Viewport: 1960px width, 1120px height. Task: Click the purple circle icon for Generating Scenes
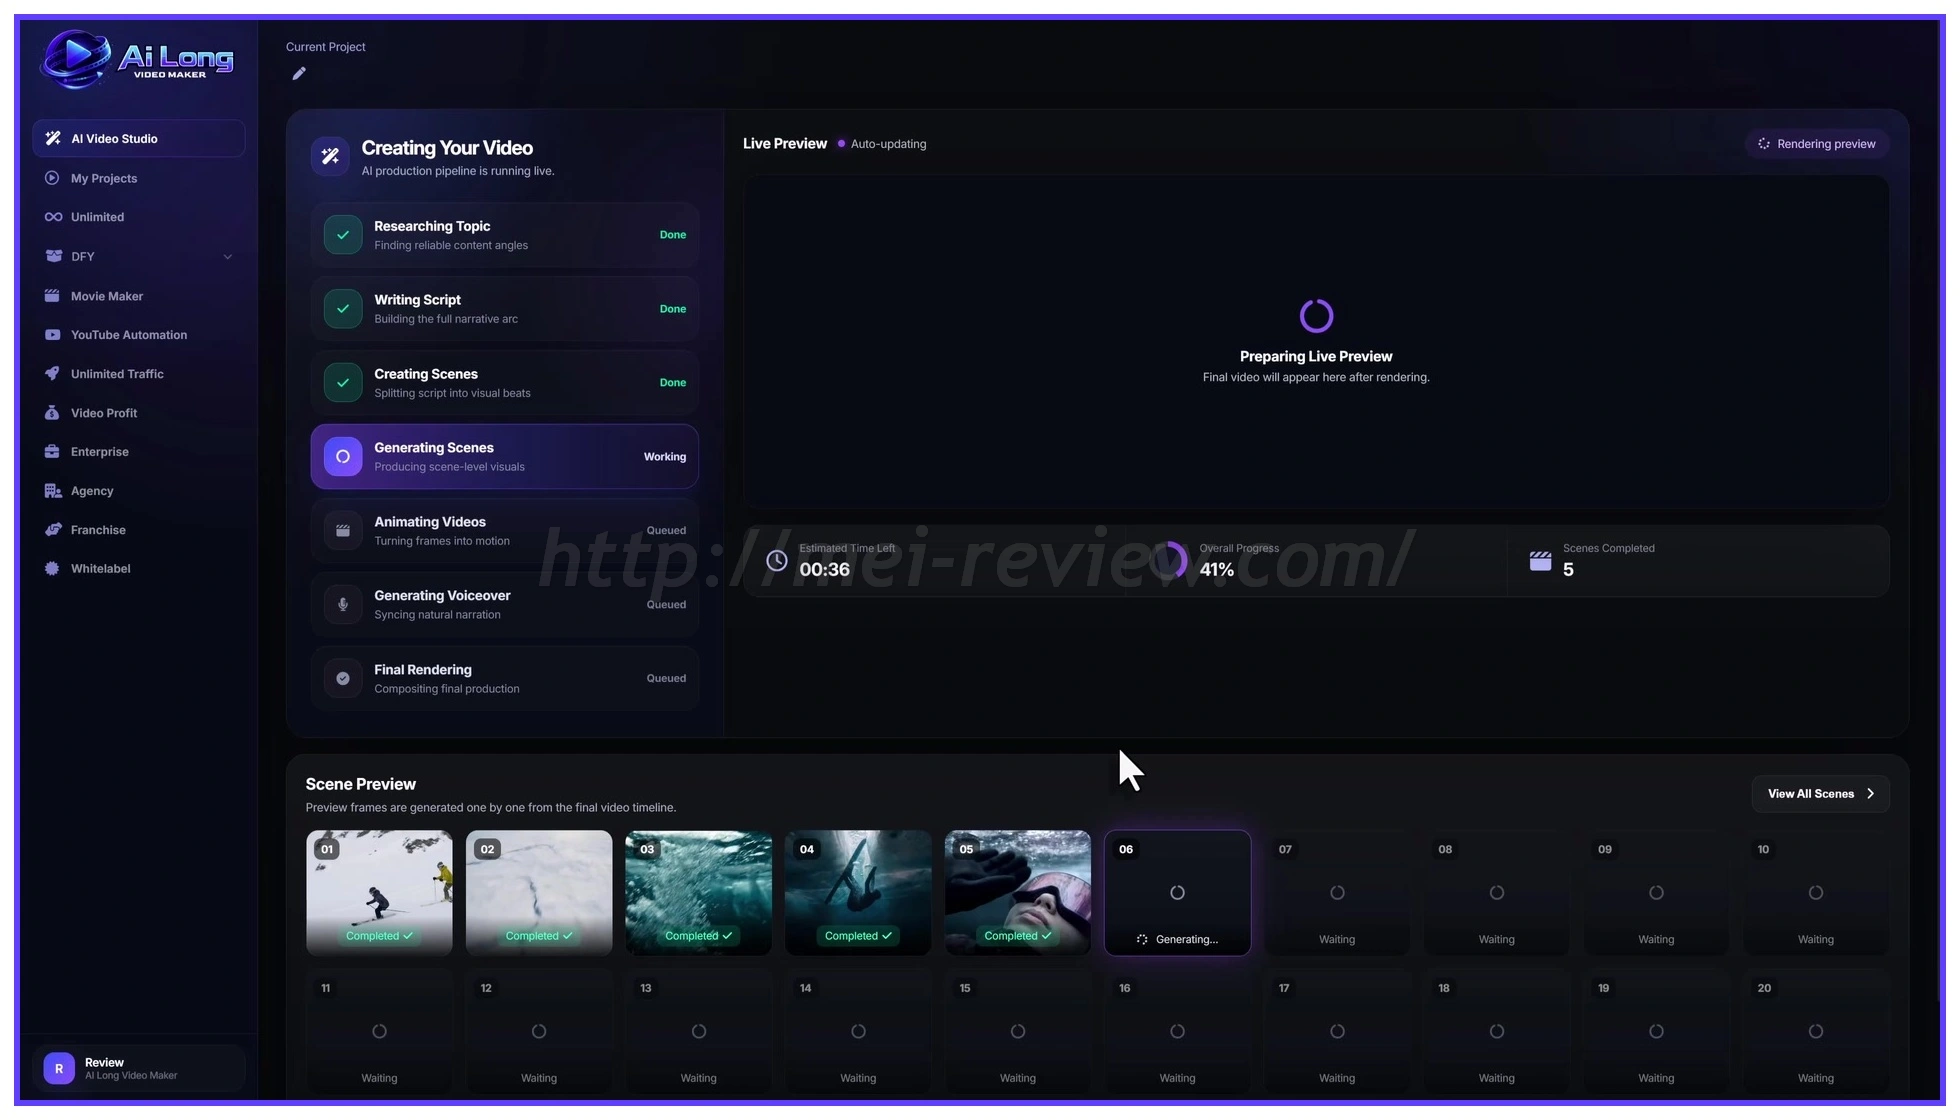pyautogui.click(x=343, y=457)
